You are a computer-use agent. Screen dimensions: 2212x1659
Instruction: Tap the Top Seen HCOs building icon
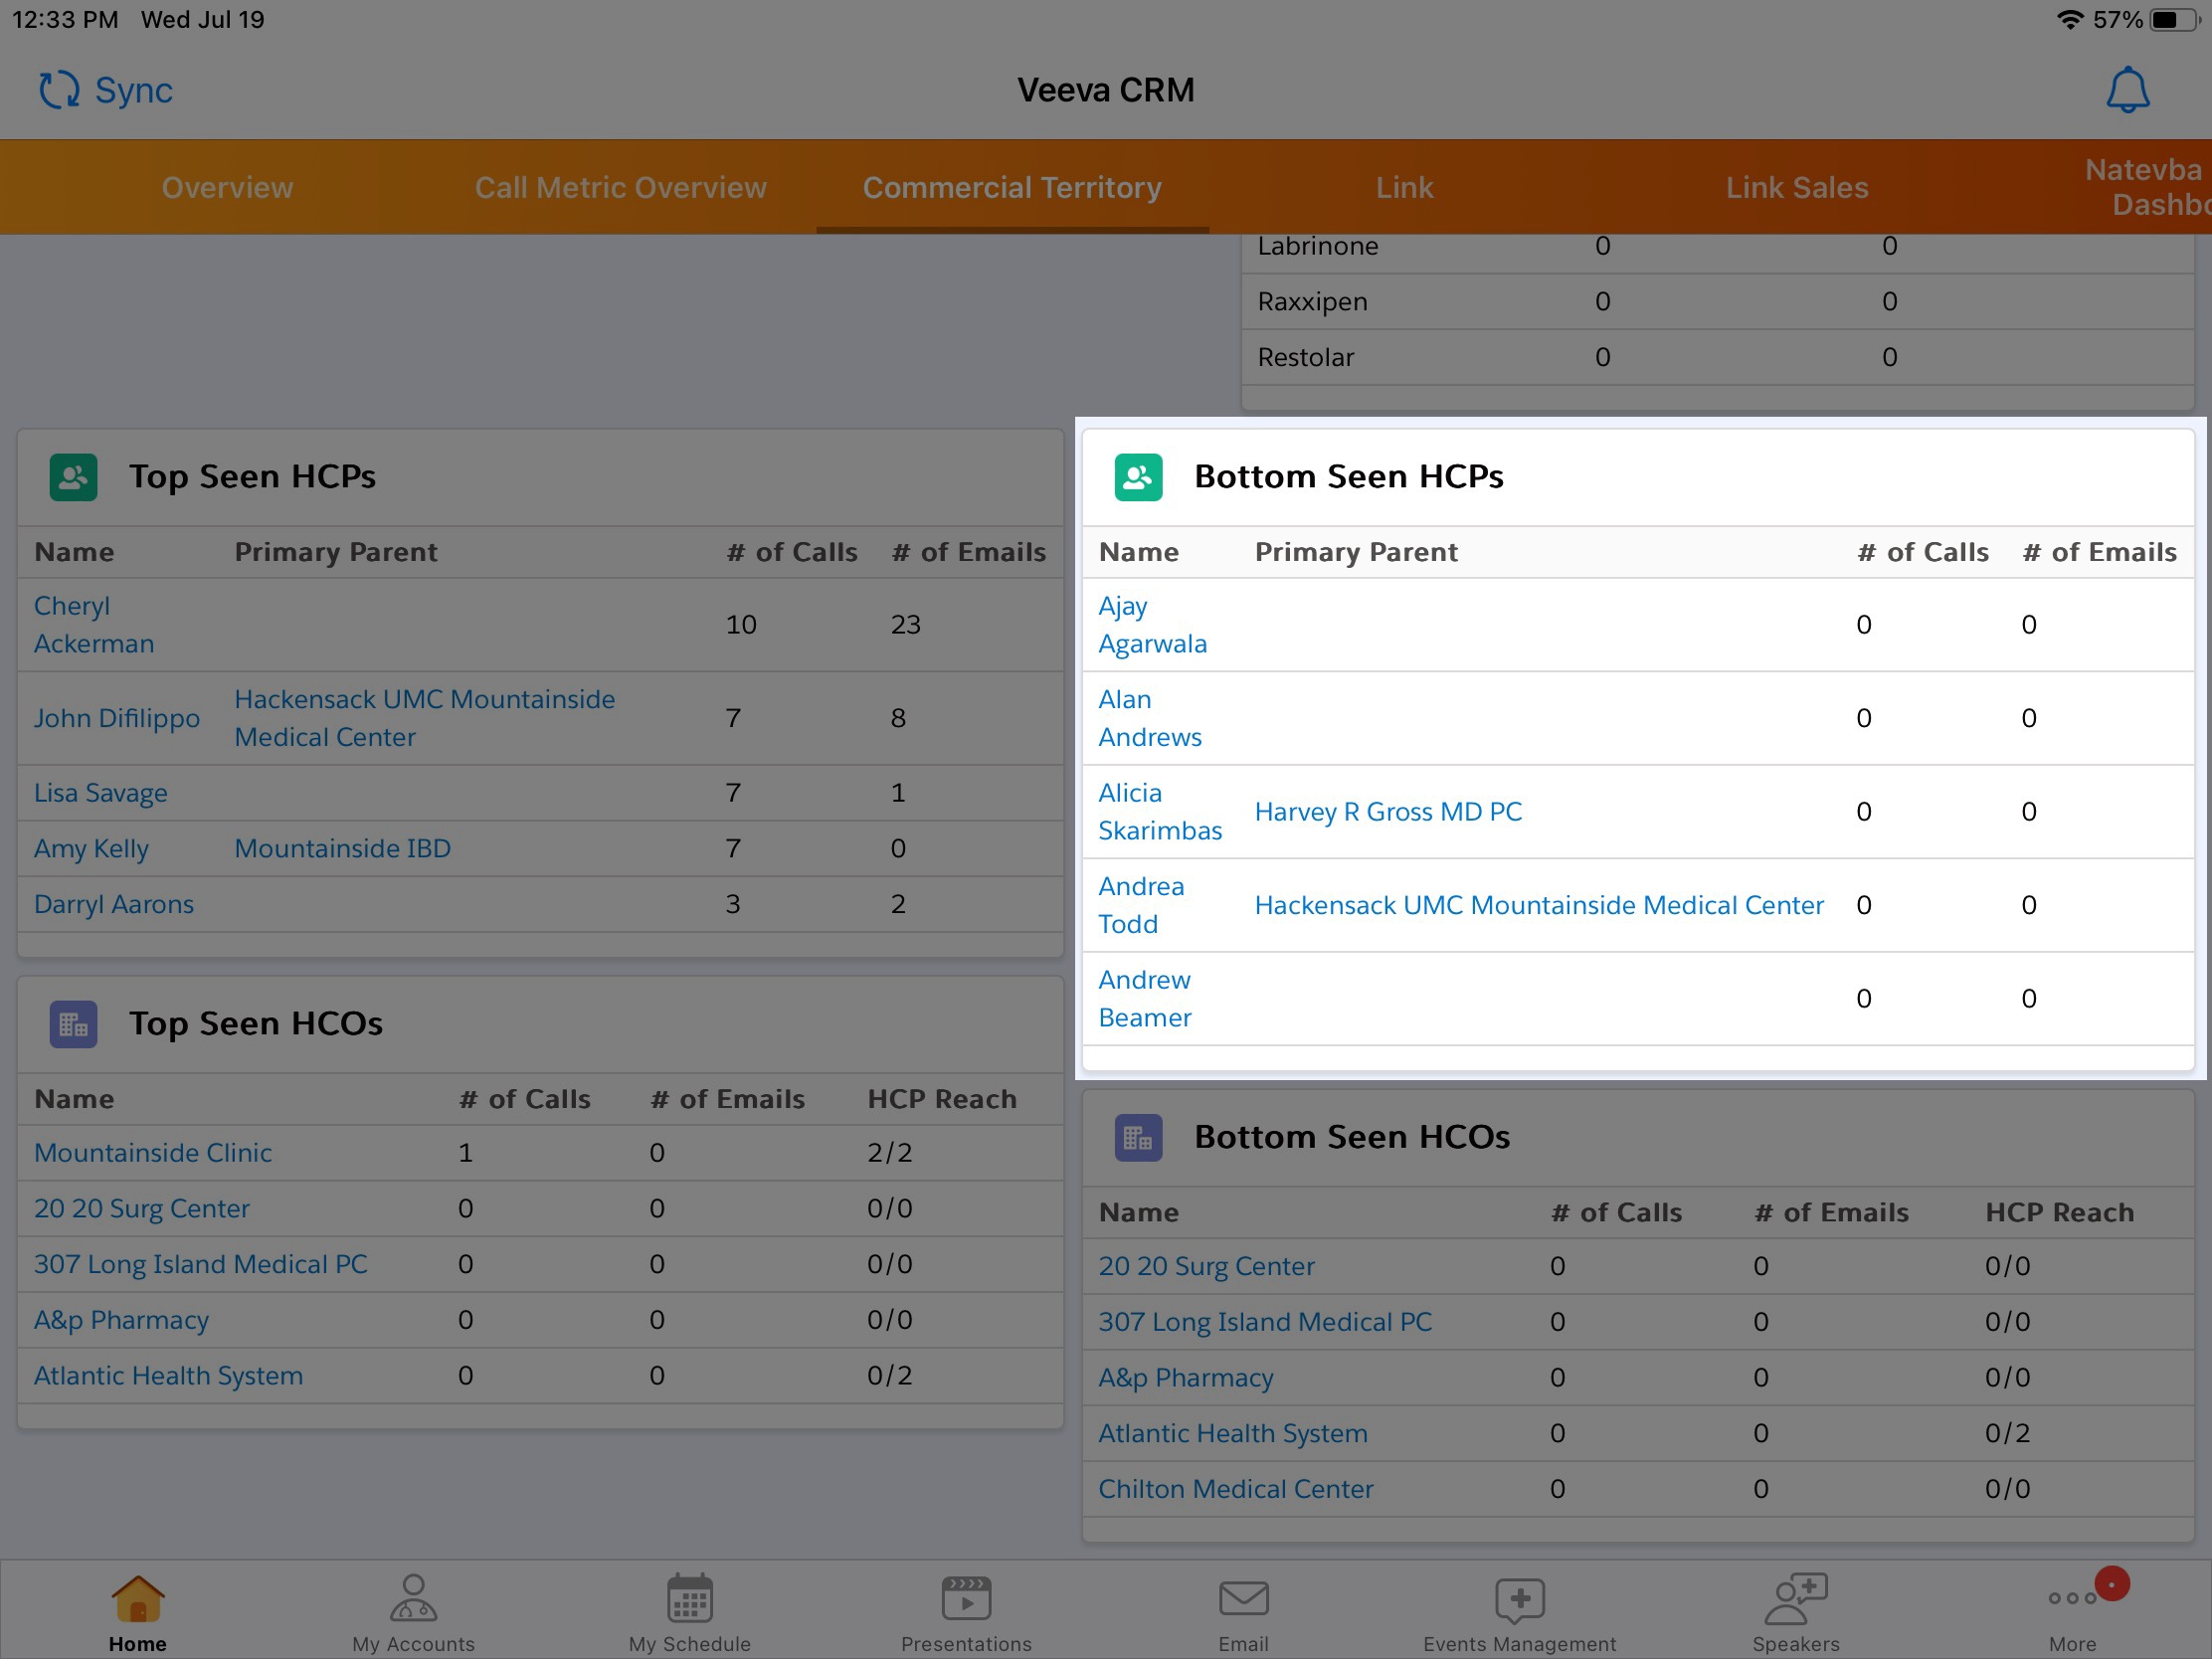[73, 1024]
